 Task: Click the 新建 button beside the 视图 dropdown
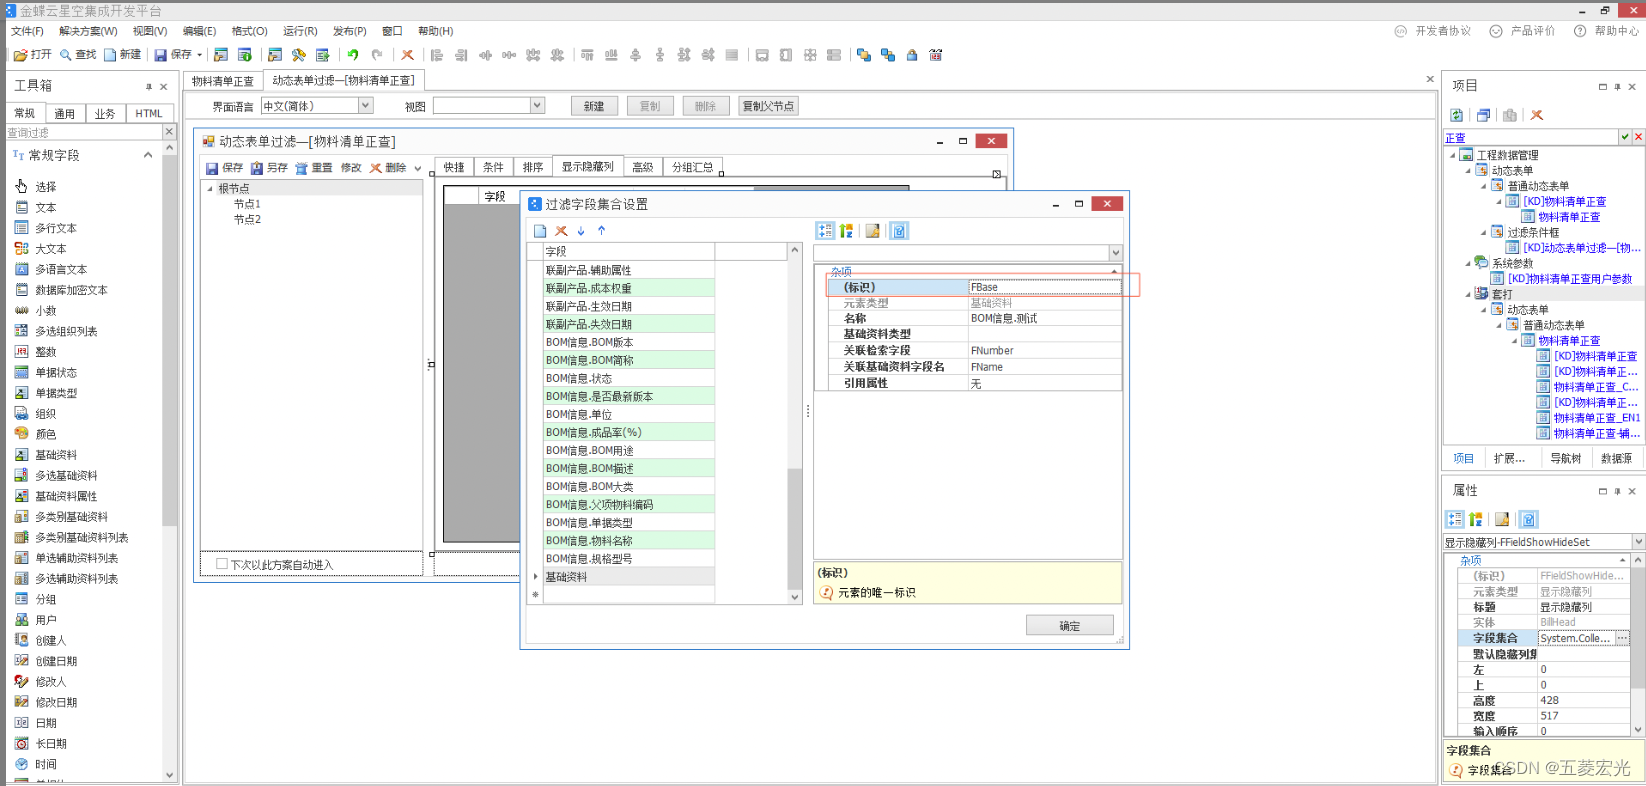coord(594,106)
